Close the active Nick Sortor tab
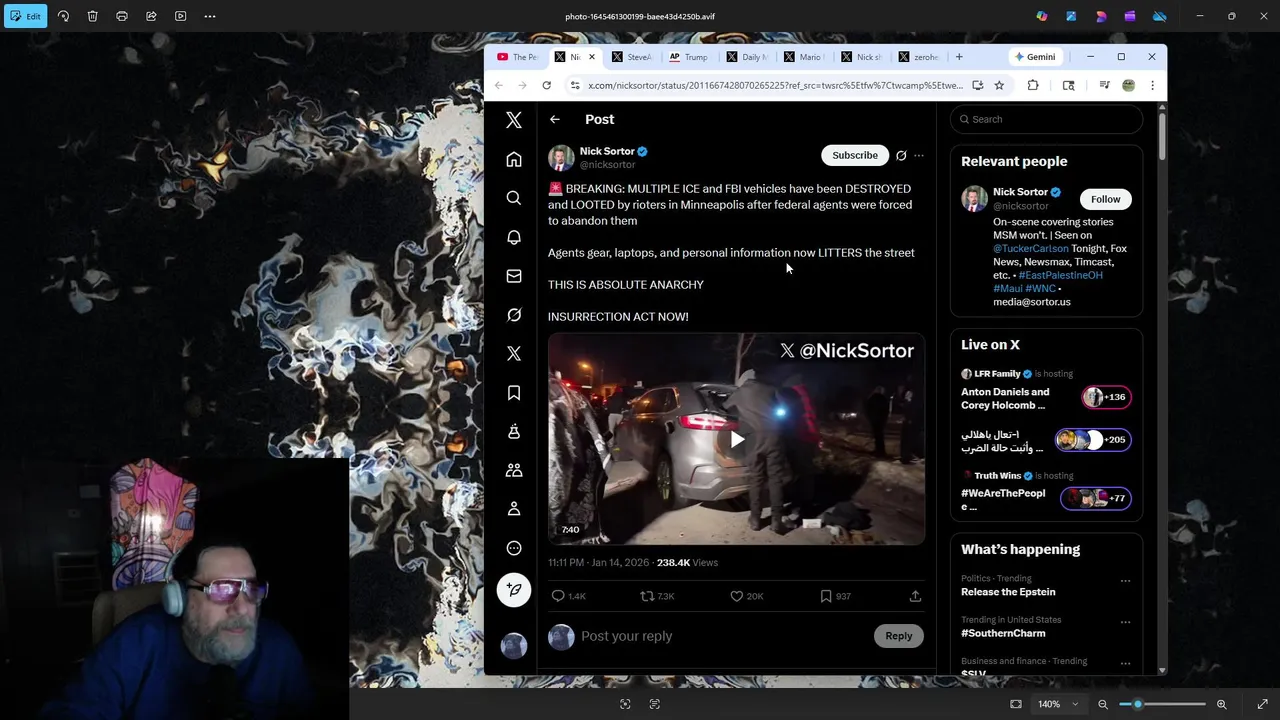Image resolution: width=1280 pixels, height=720 pixels. (x=591, y=57)
